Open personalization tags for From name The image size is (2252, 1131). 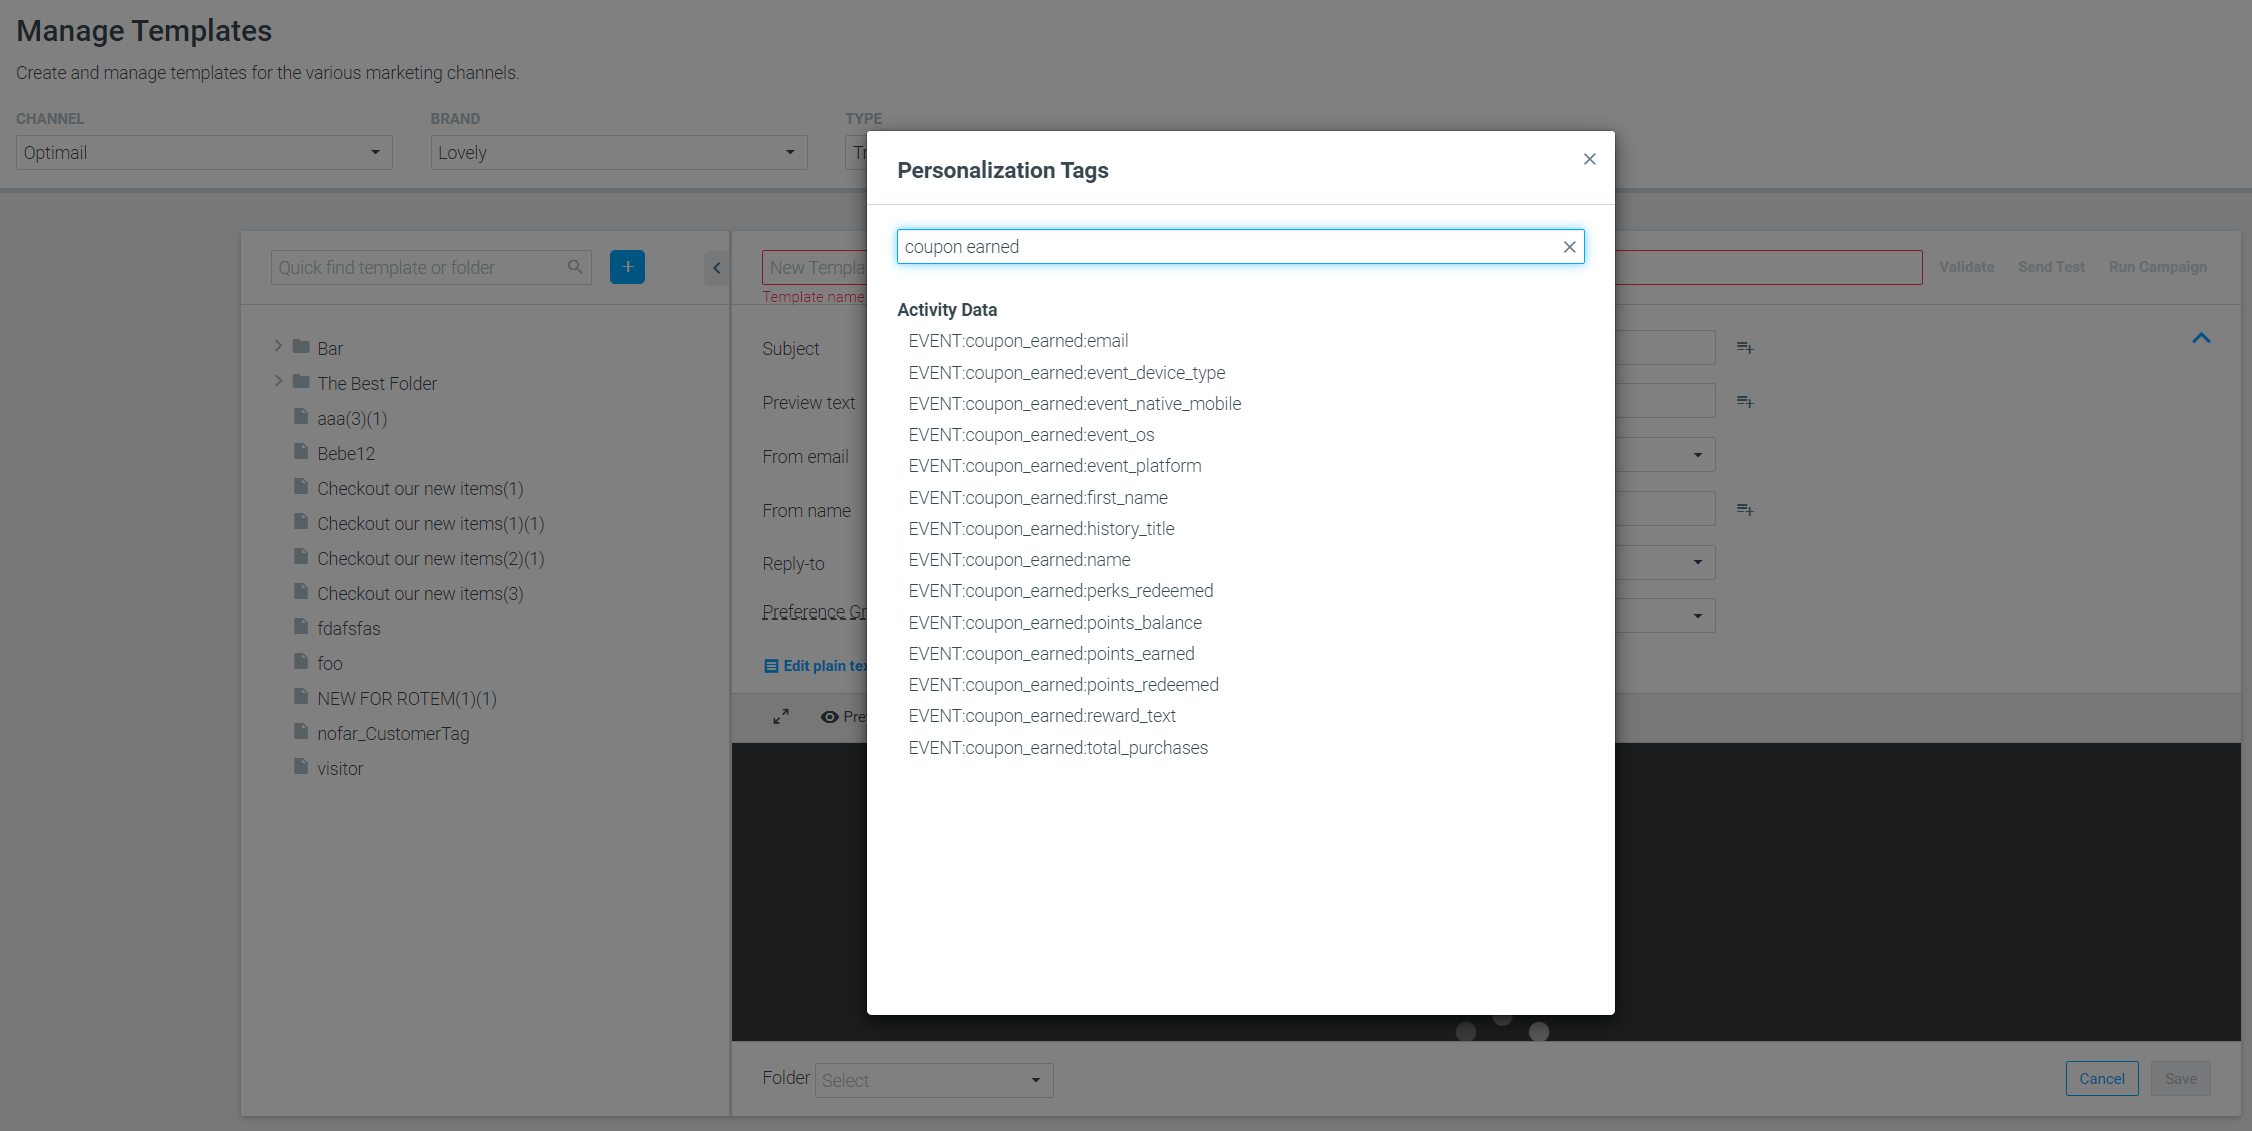tap(1745, 510)
